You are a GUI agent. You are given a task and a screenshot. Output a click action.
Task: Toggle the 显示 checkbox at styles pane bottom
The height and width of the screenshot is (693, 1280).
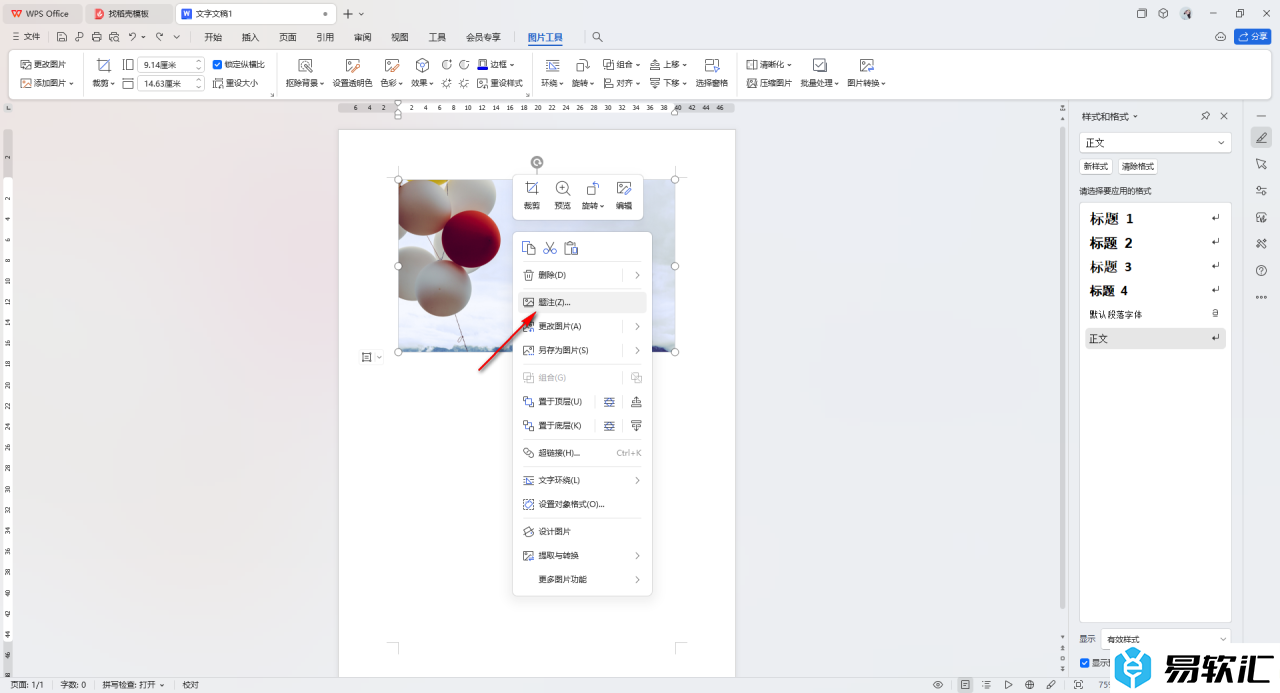(1085, 662)
